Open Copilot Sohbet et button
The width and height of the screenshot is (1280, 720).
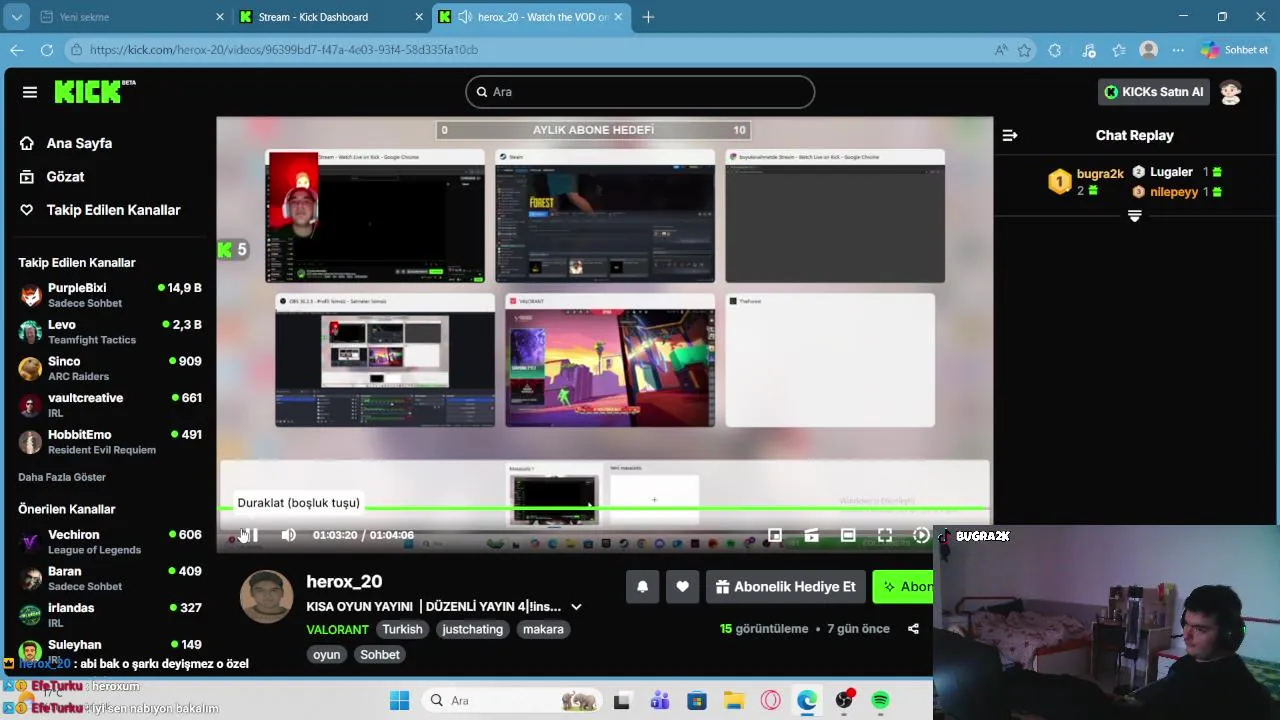[1235, 49]
